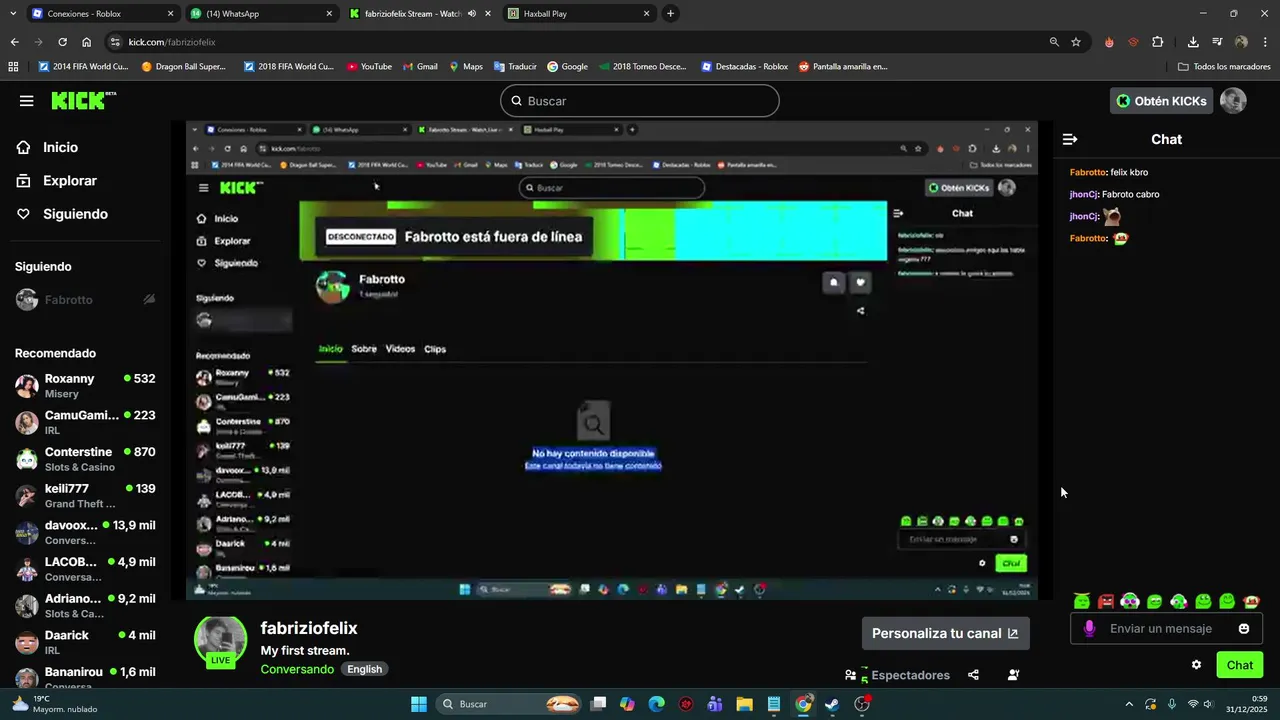The height and width of the screenshot is (720, 1280).
Task: Send the green angel halo emote
Action: (x=1082, y=601)
